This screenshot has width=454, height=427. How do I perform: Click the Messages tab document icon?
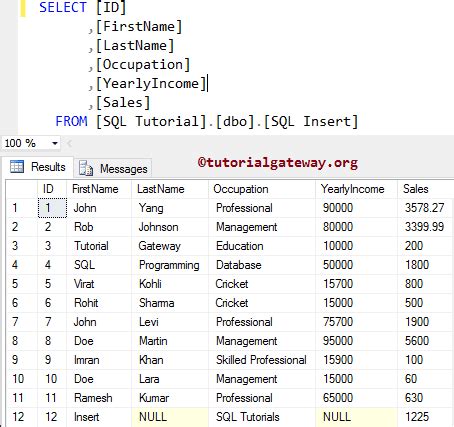tap(86, 168)
